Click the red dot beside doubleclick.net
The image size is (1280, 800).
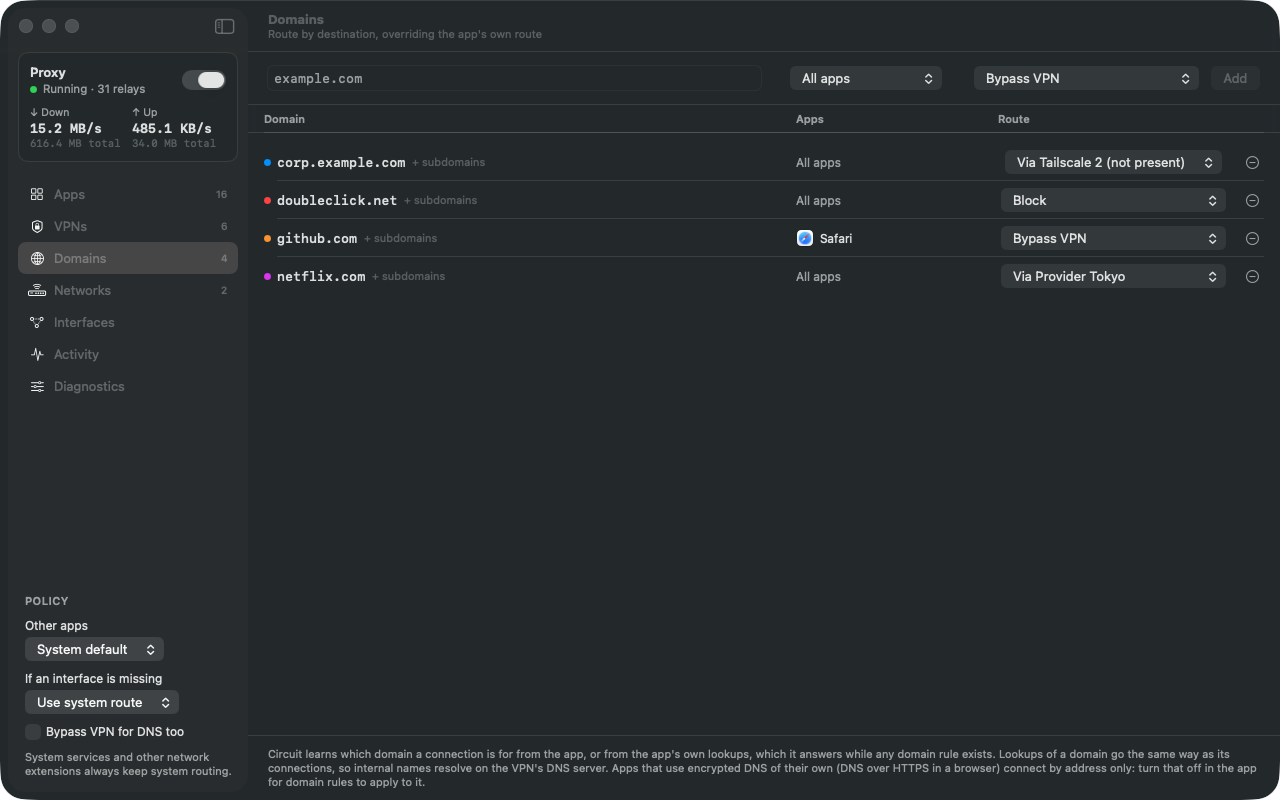pos(267,200)
